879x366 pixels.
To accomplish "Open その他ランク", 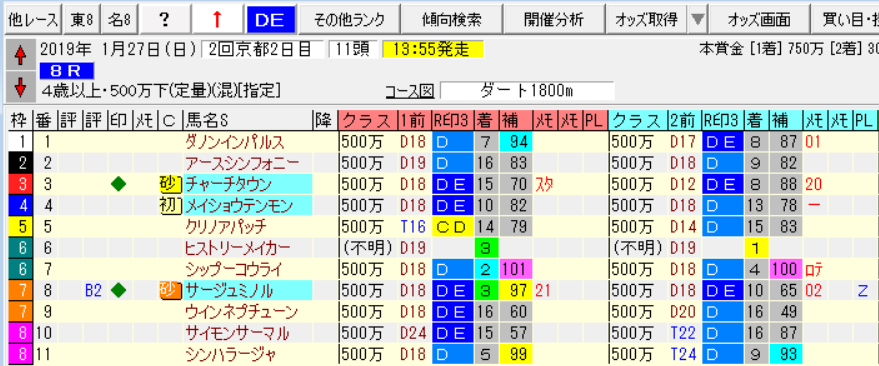I will [350, 19].
